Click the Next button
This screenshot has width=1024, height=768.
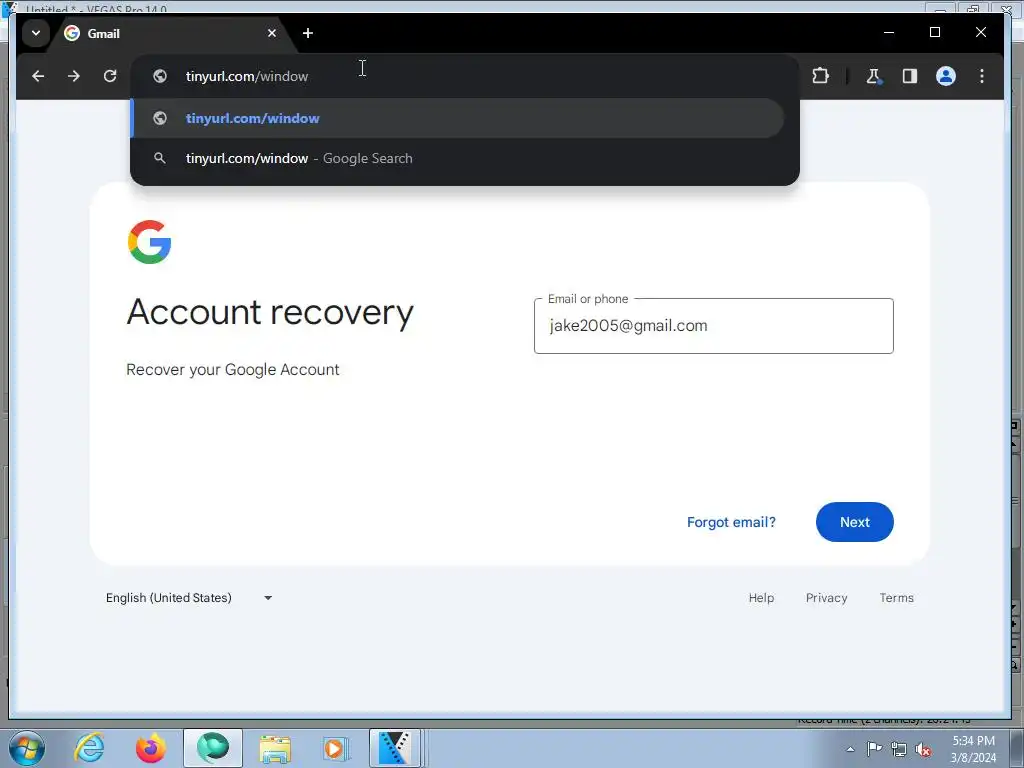point(854,522)
